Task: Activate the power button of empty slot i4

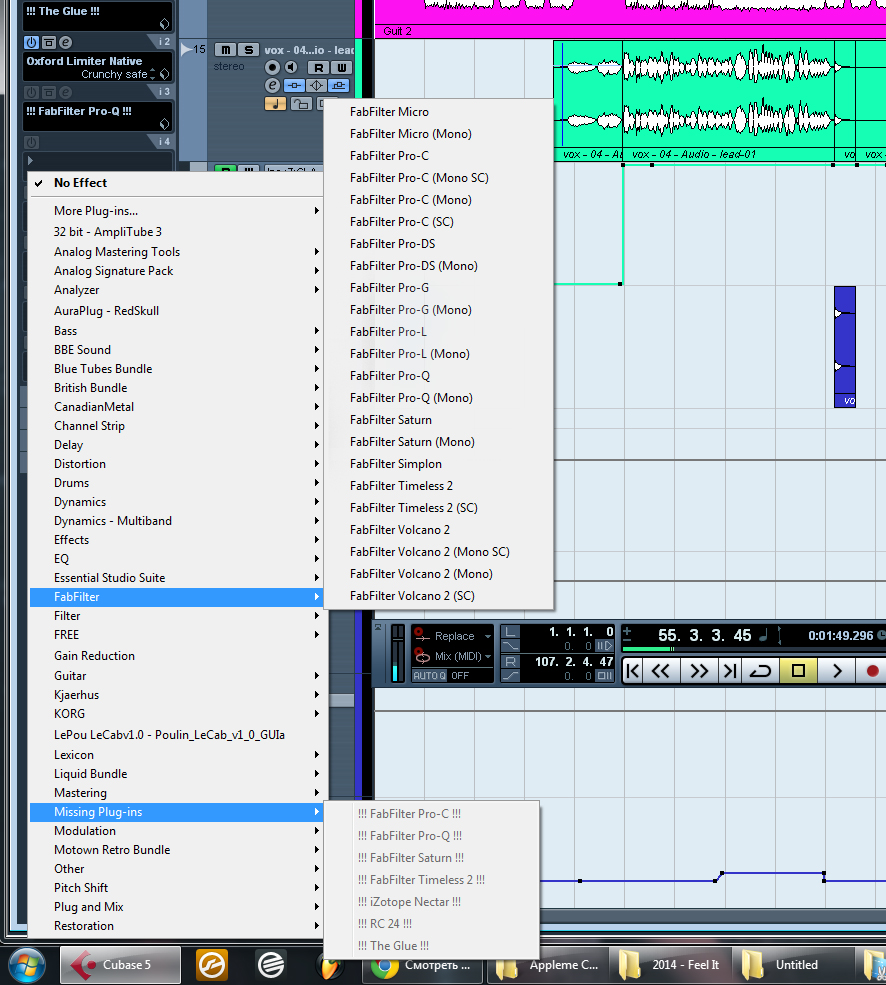Action: tap(31, 143)
